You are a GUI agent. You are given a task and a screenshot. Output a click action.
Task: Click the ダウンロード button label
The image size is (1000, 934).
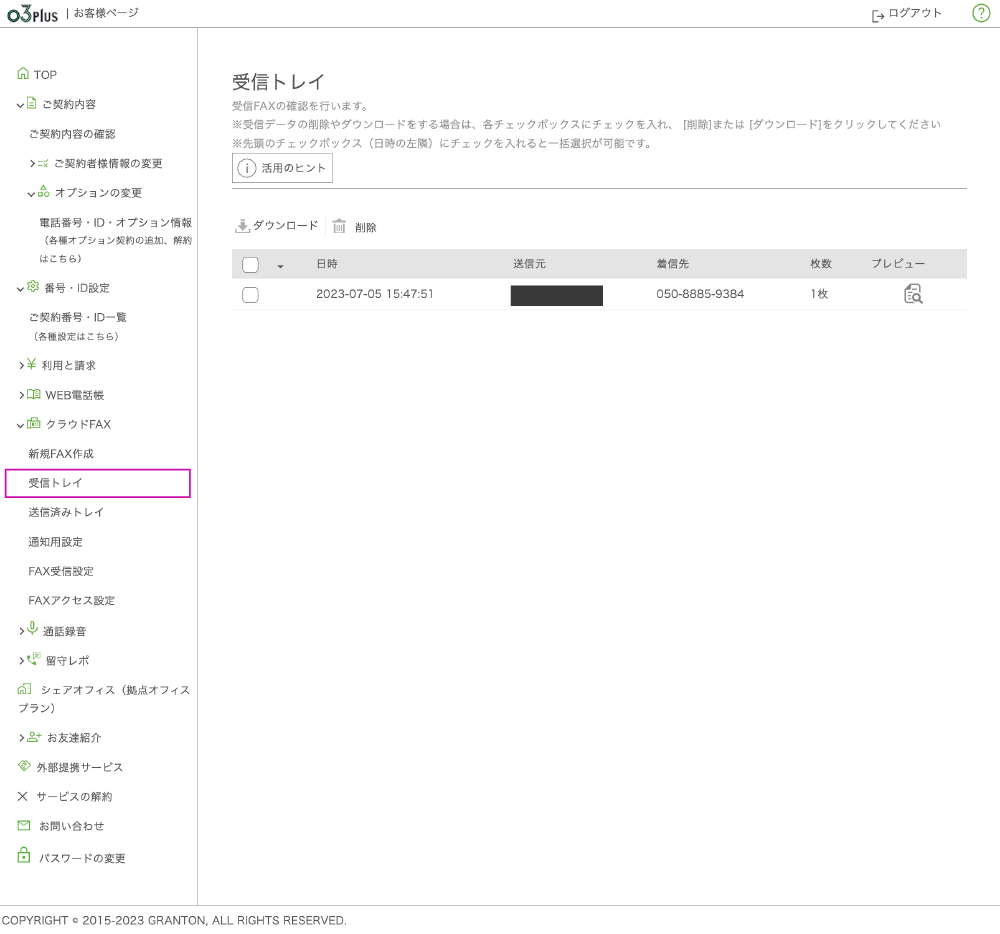click(x=285, y=226)
